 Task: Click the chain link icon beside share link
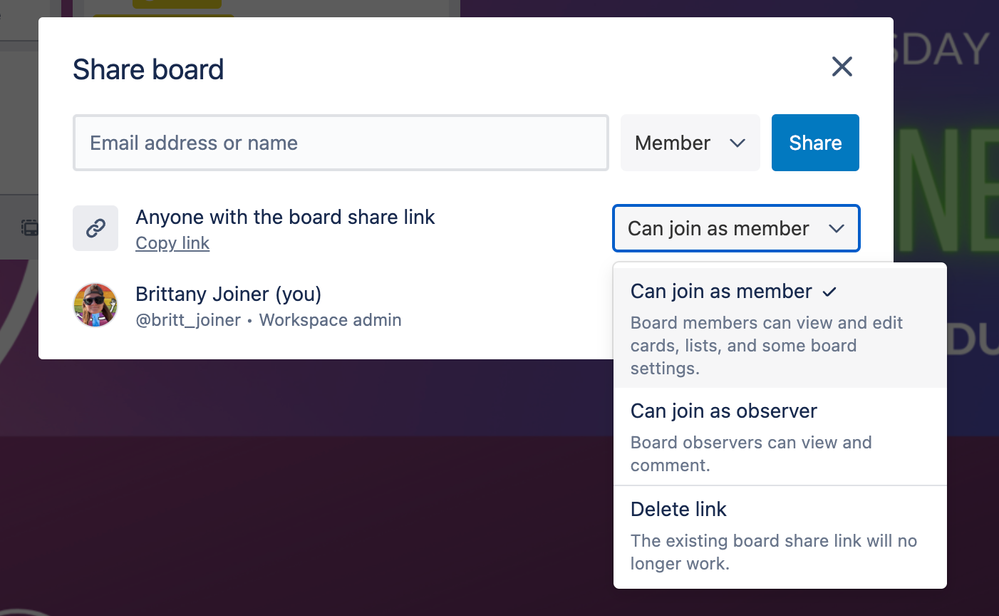[96, 228]
